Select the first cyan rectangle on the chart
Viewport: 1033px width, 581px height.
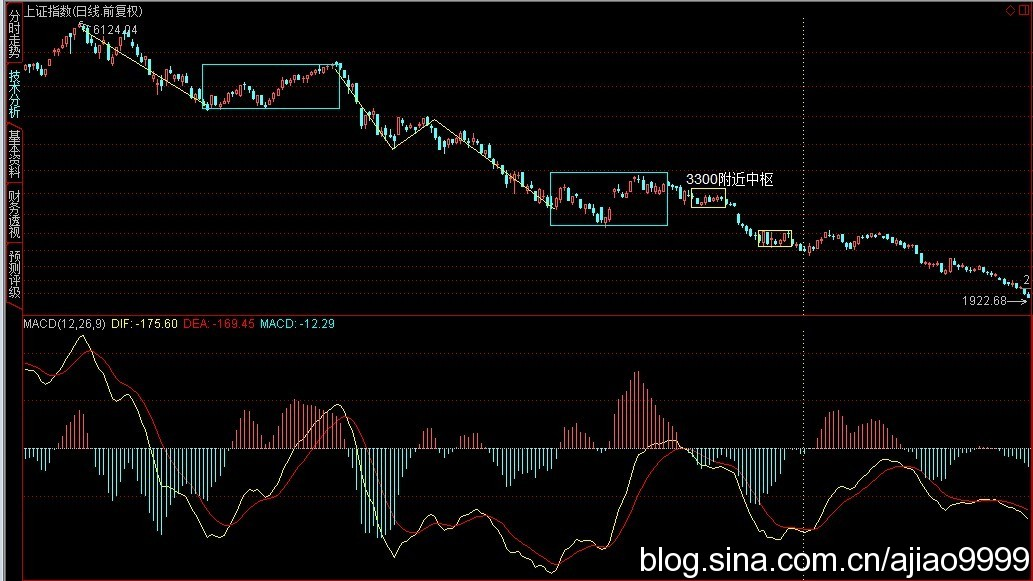click(270, 65)
